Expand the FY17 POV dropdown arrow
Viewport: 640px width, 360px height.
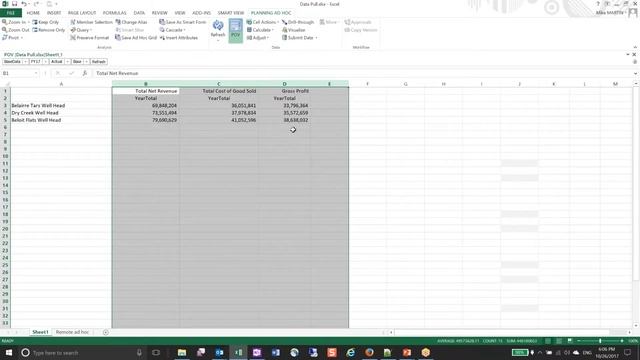click(46, 62)
